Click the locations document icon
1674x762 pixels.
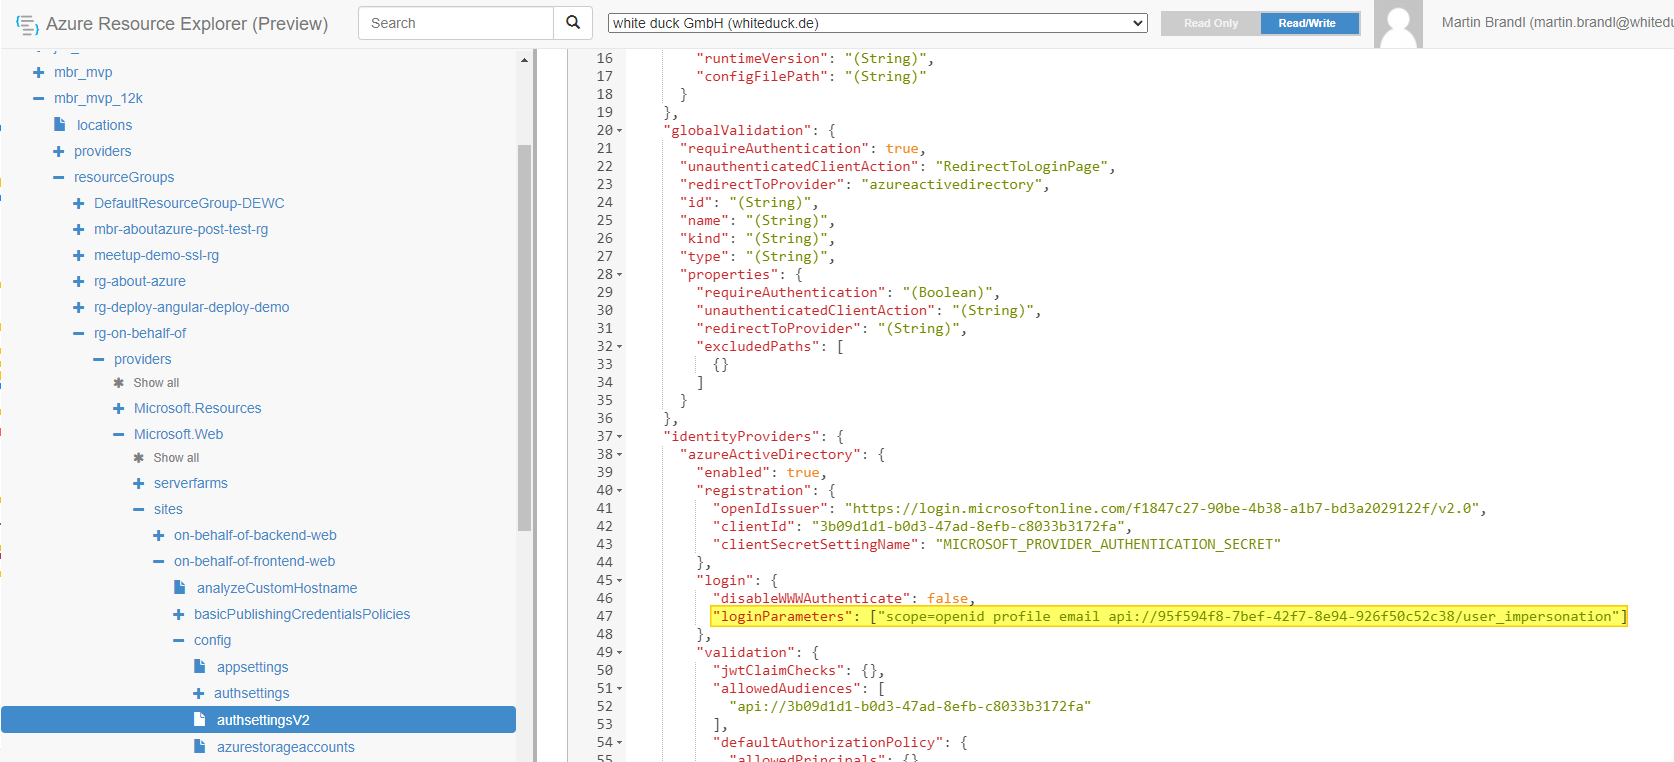coord(60,125)
